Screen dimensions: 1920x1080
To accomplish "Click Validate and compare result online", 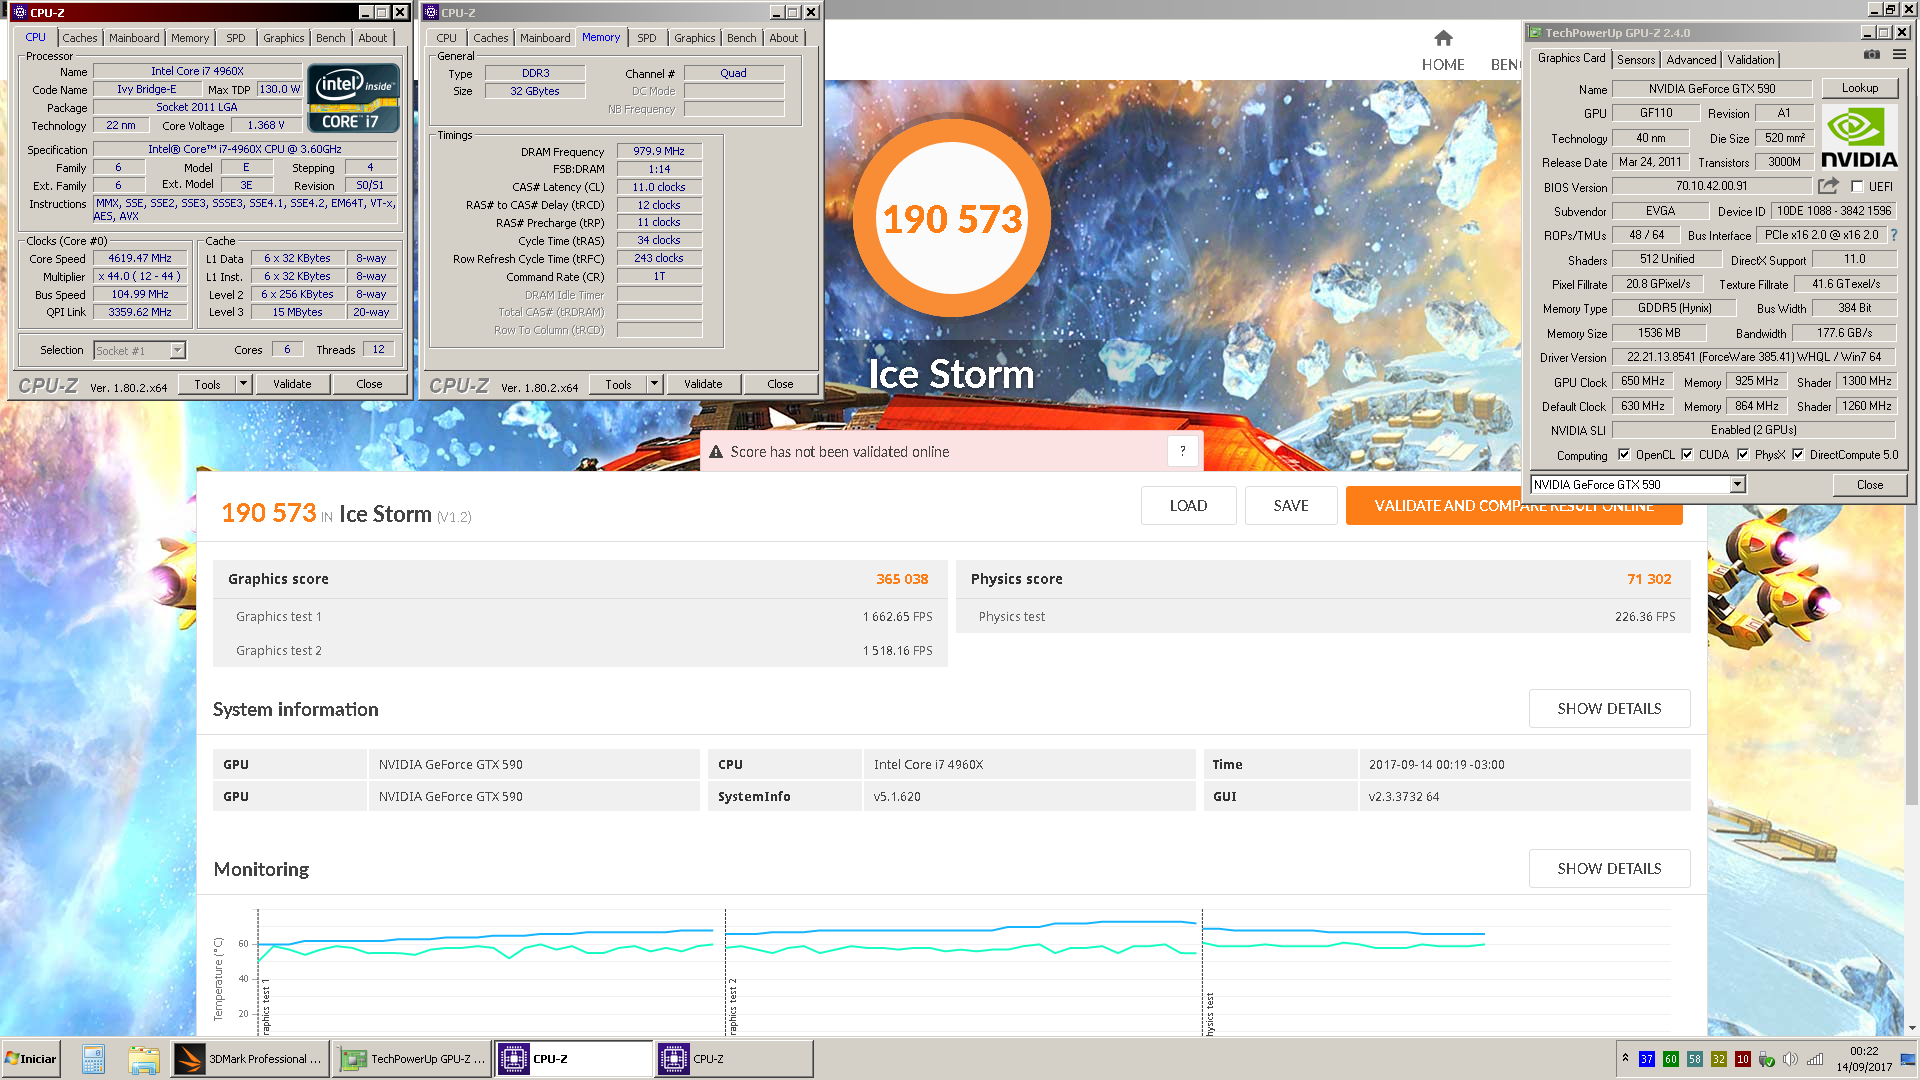I will [1514, 506].
